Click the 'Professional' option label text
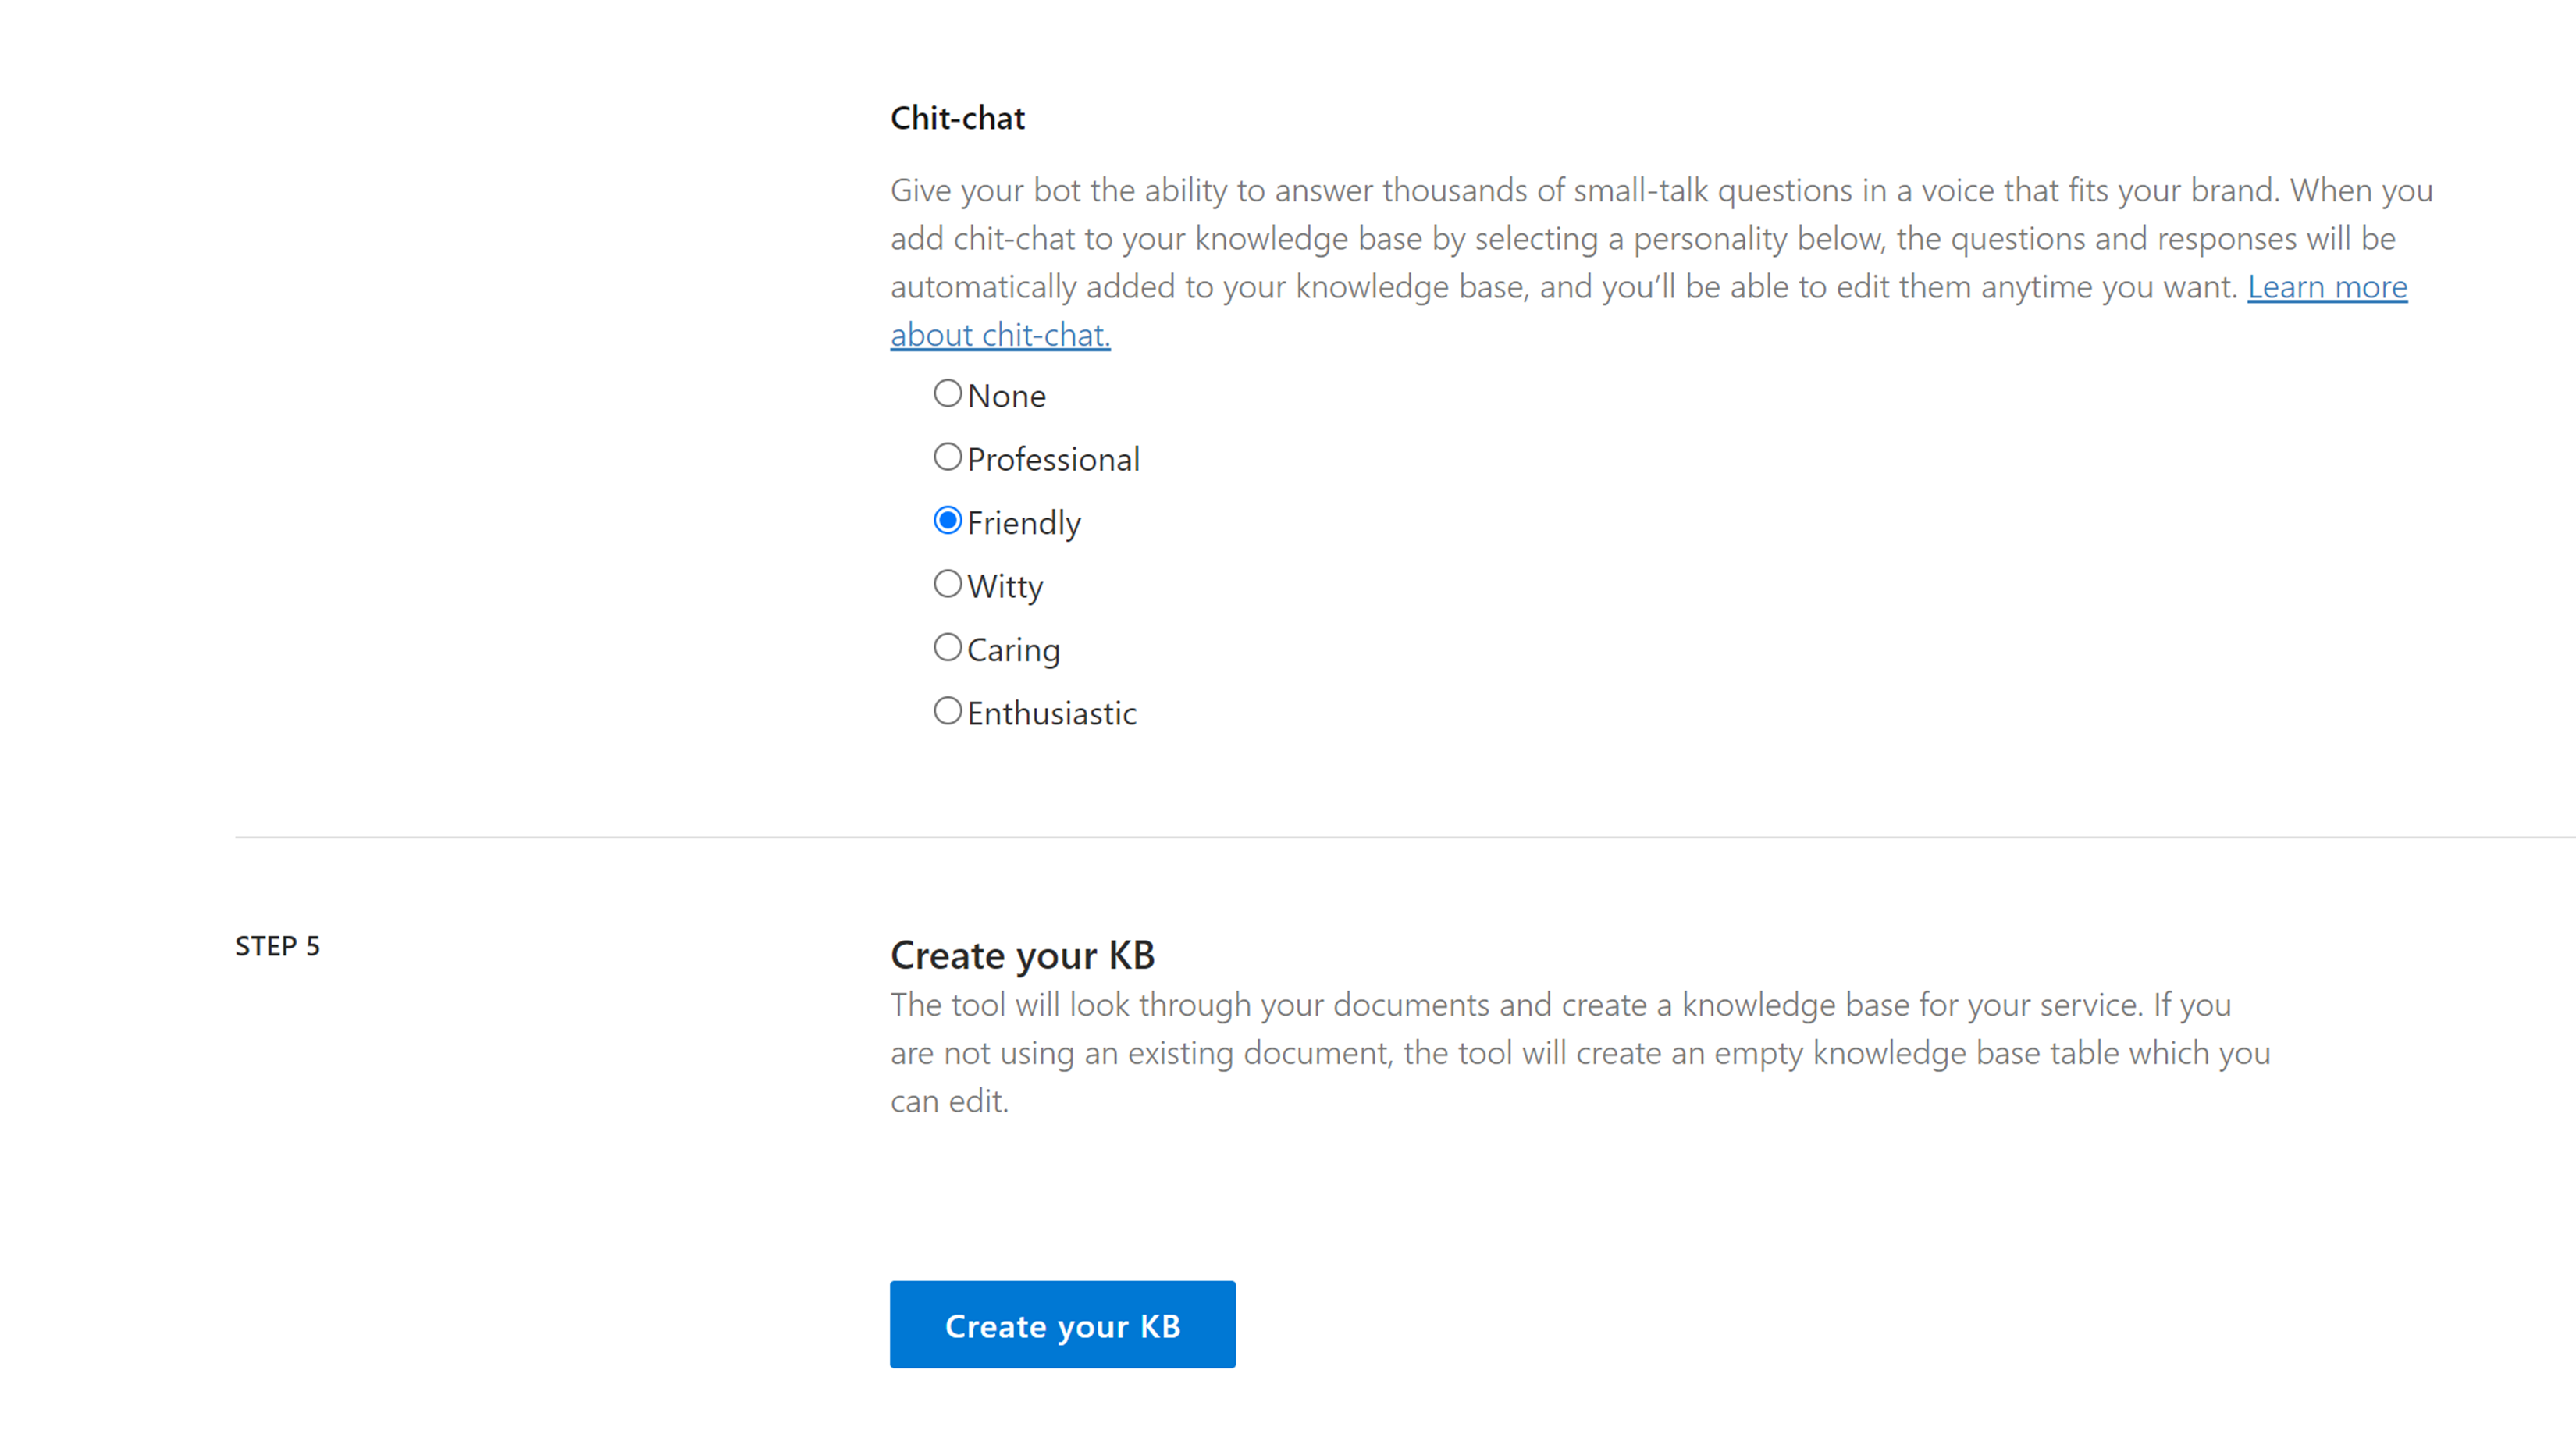The width and height of the screenshot is (2576, 1434). (x=1053, y=459)
